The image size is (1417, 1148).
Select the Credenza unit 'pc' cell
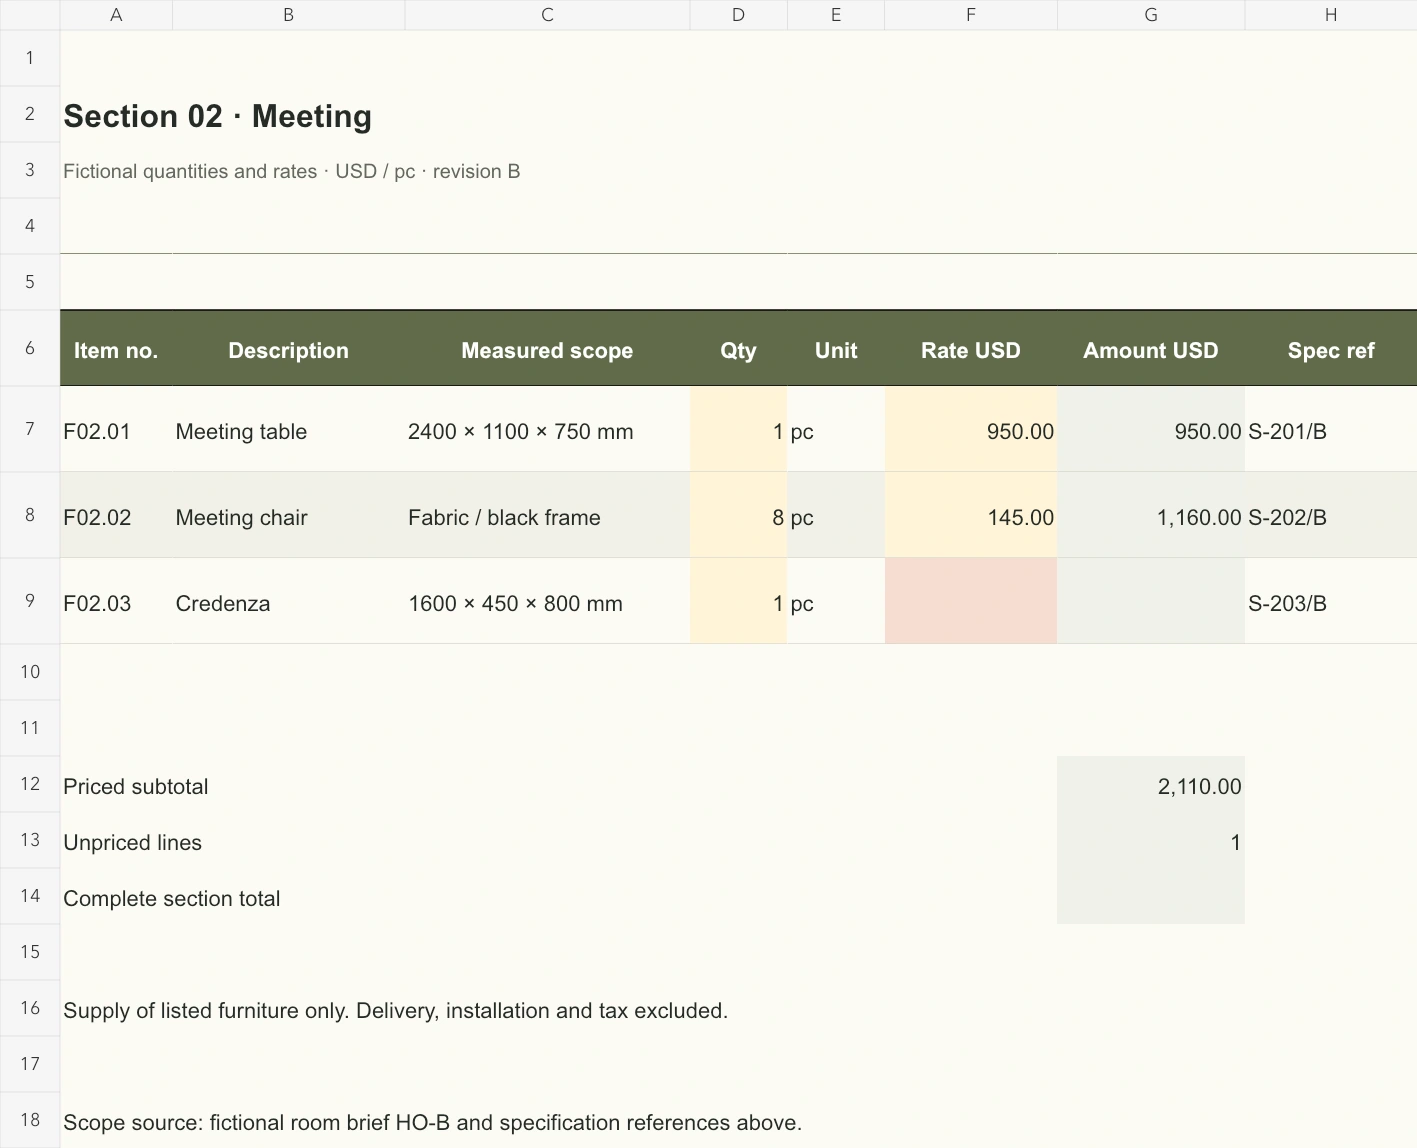[836, 602]
